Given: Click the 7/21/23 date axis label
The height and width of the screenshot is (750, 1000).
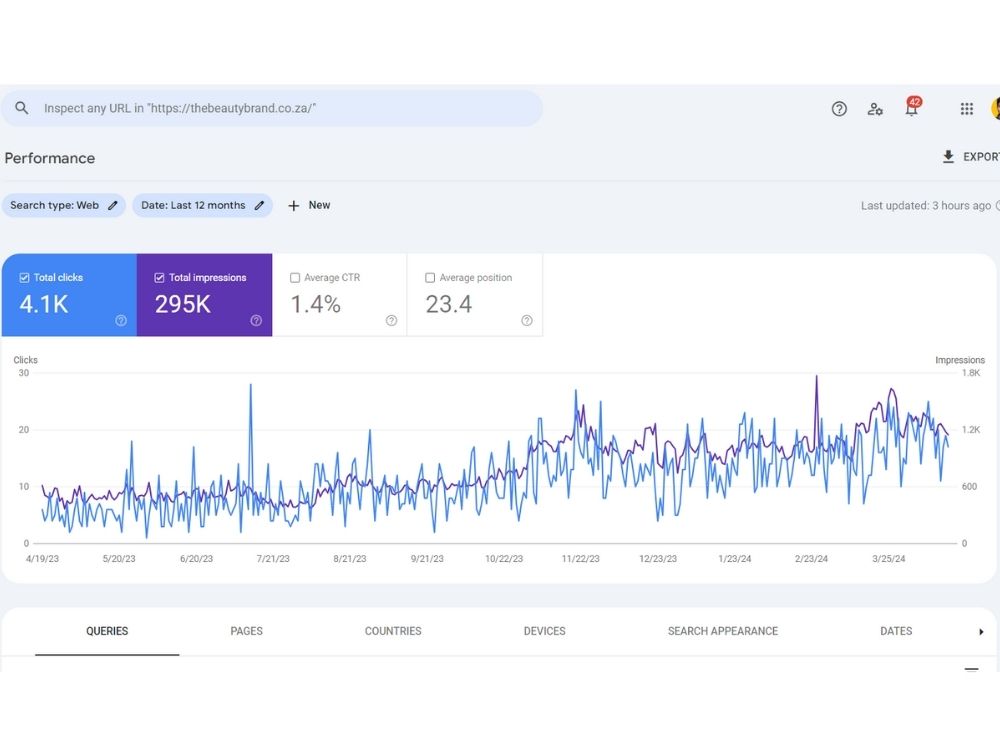Looking at the screenshot, I should pos(273,559).
